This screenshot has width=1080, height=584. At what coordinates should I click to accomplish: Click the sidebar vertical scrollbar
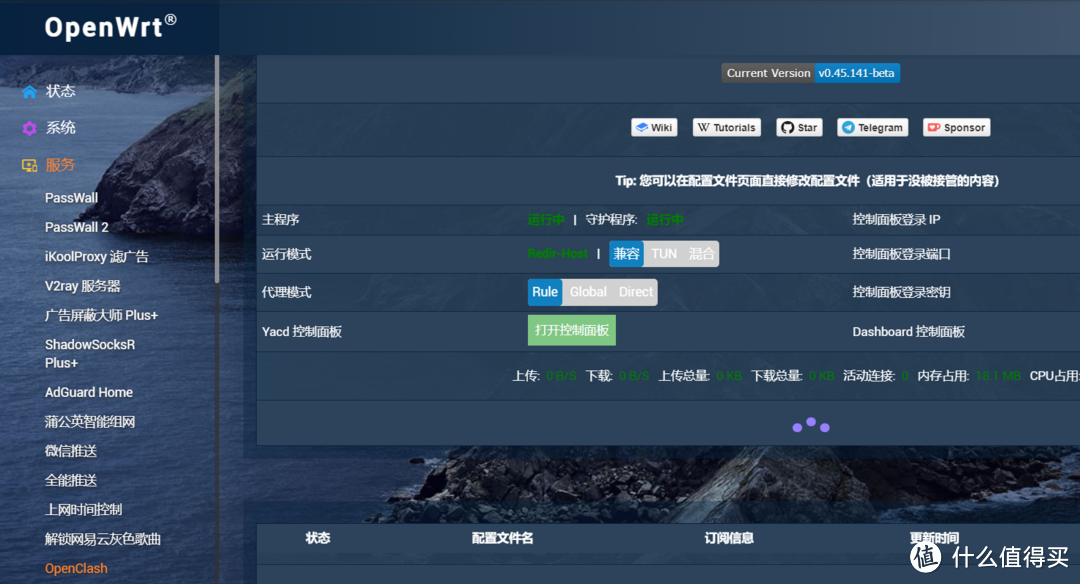[217, 169]
